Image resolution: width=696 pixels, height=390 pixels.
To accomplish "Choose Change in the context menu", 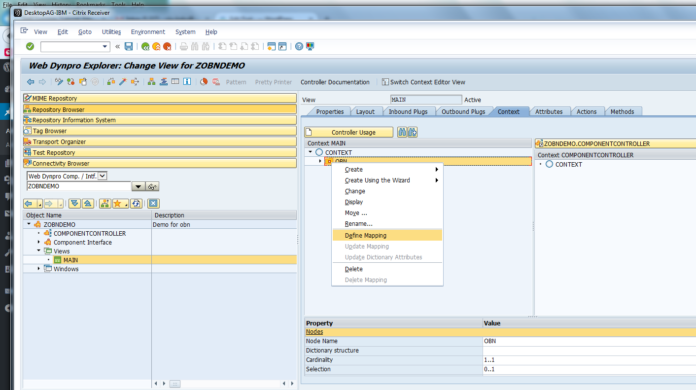I will click(x=355, y=191).
